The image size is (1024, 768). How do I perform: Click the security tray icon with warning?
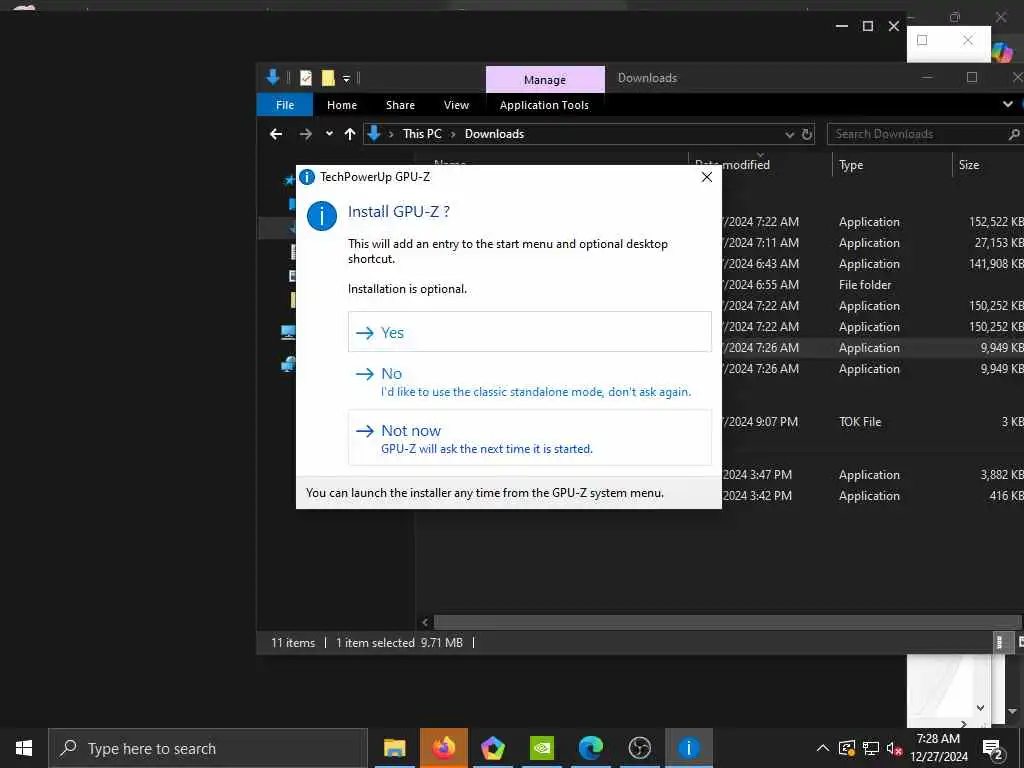pyautogui.click(x=846, y=748)
